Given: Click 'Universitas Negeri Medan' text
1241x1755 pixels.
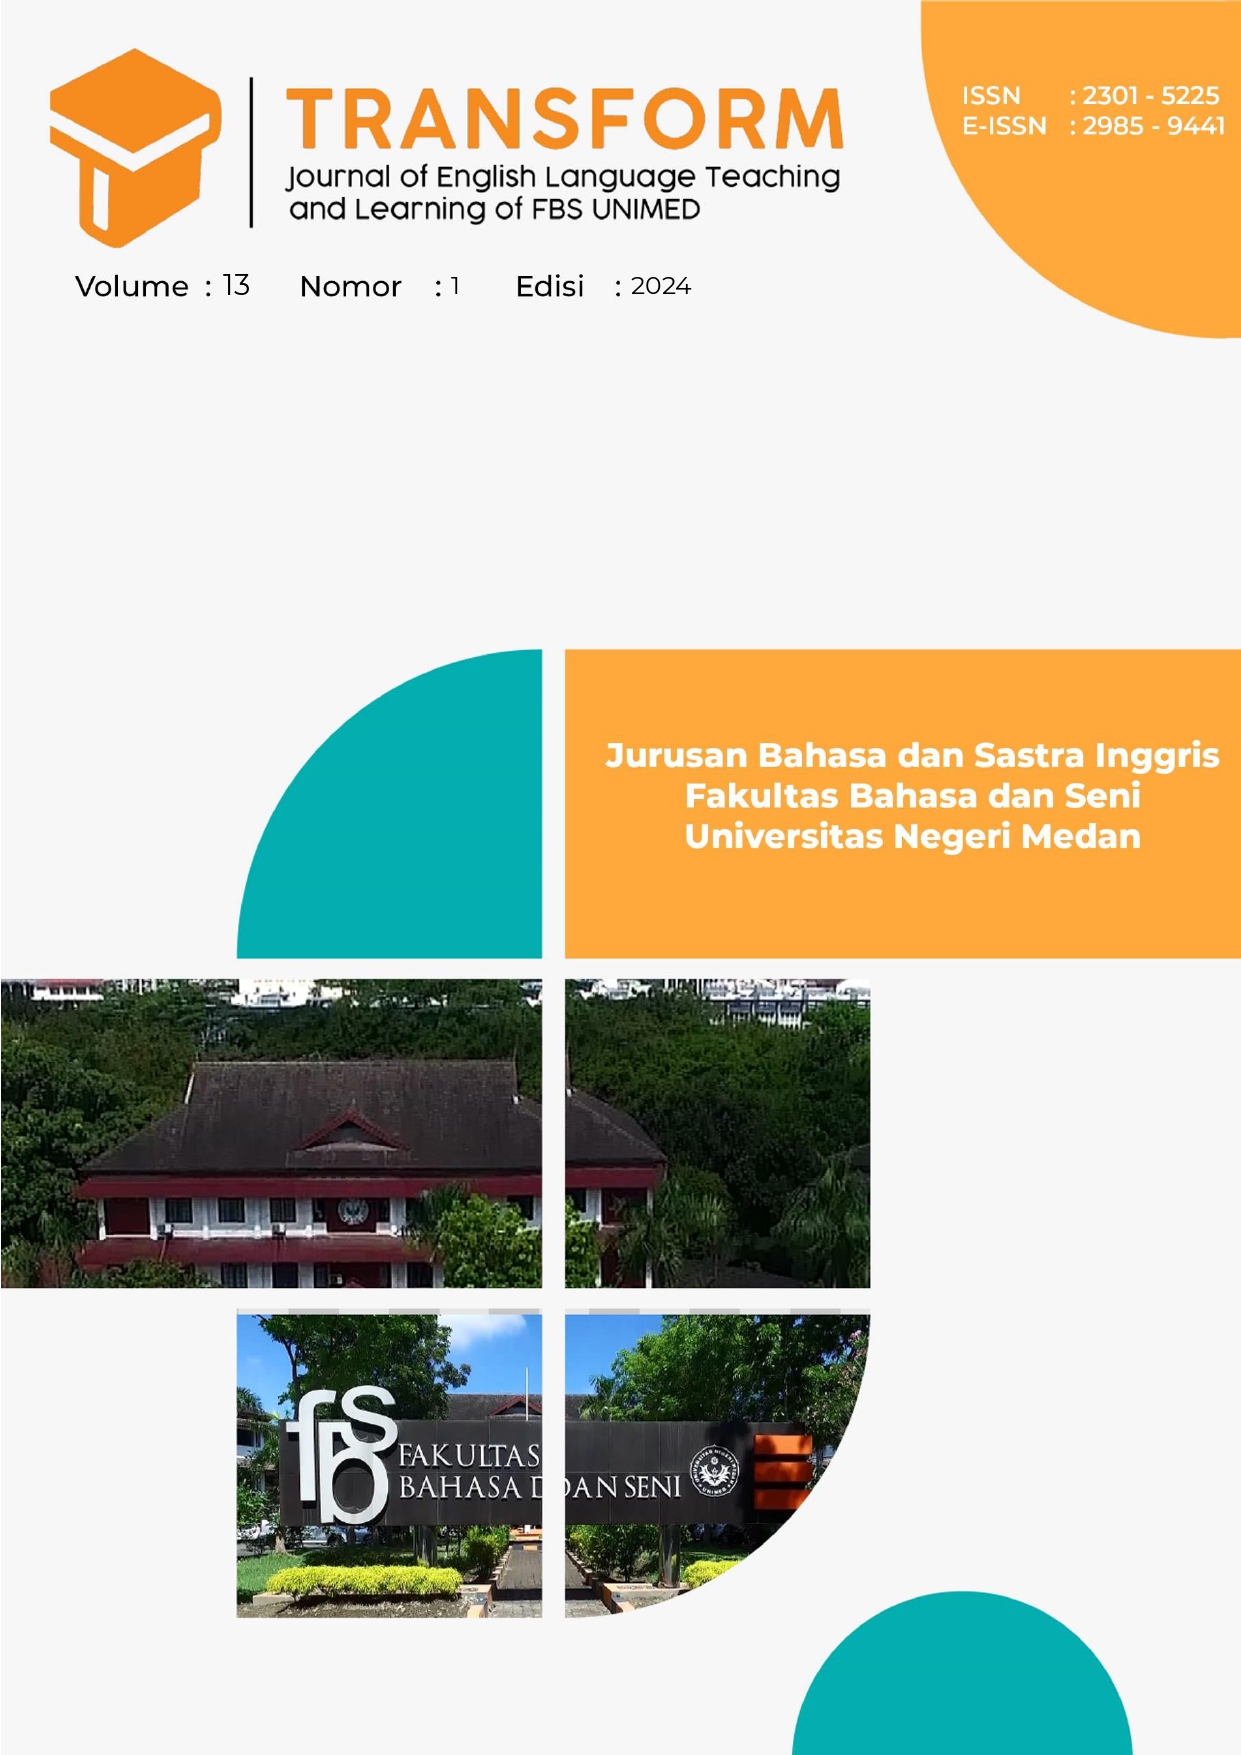Looking at the screenshot, I should (912, 836).
